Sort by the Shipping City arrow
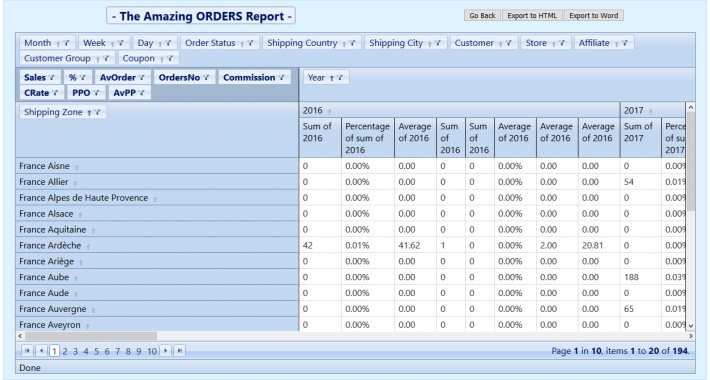The height and width of the screenshot is (380, 710). pyautogui.click(x=429, y=44)
